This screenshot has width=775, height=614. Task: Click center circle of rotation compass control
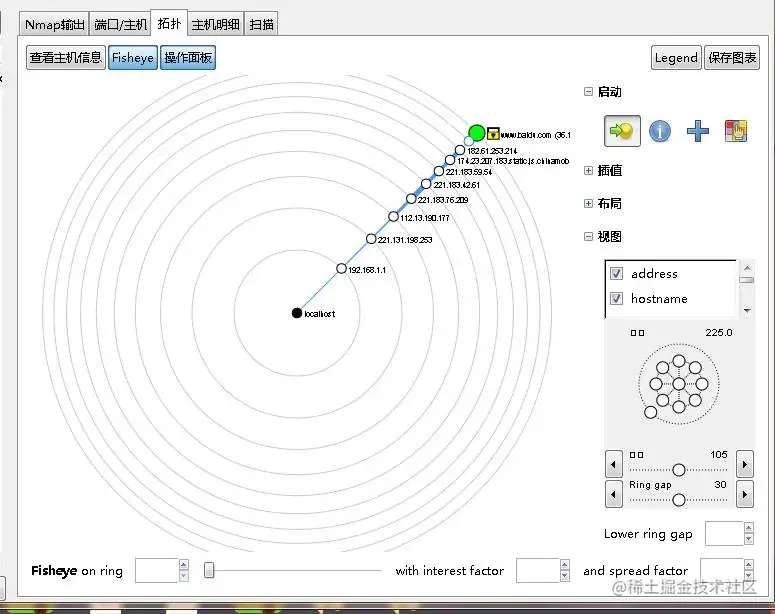tap(679, 384)
